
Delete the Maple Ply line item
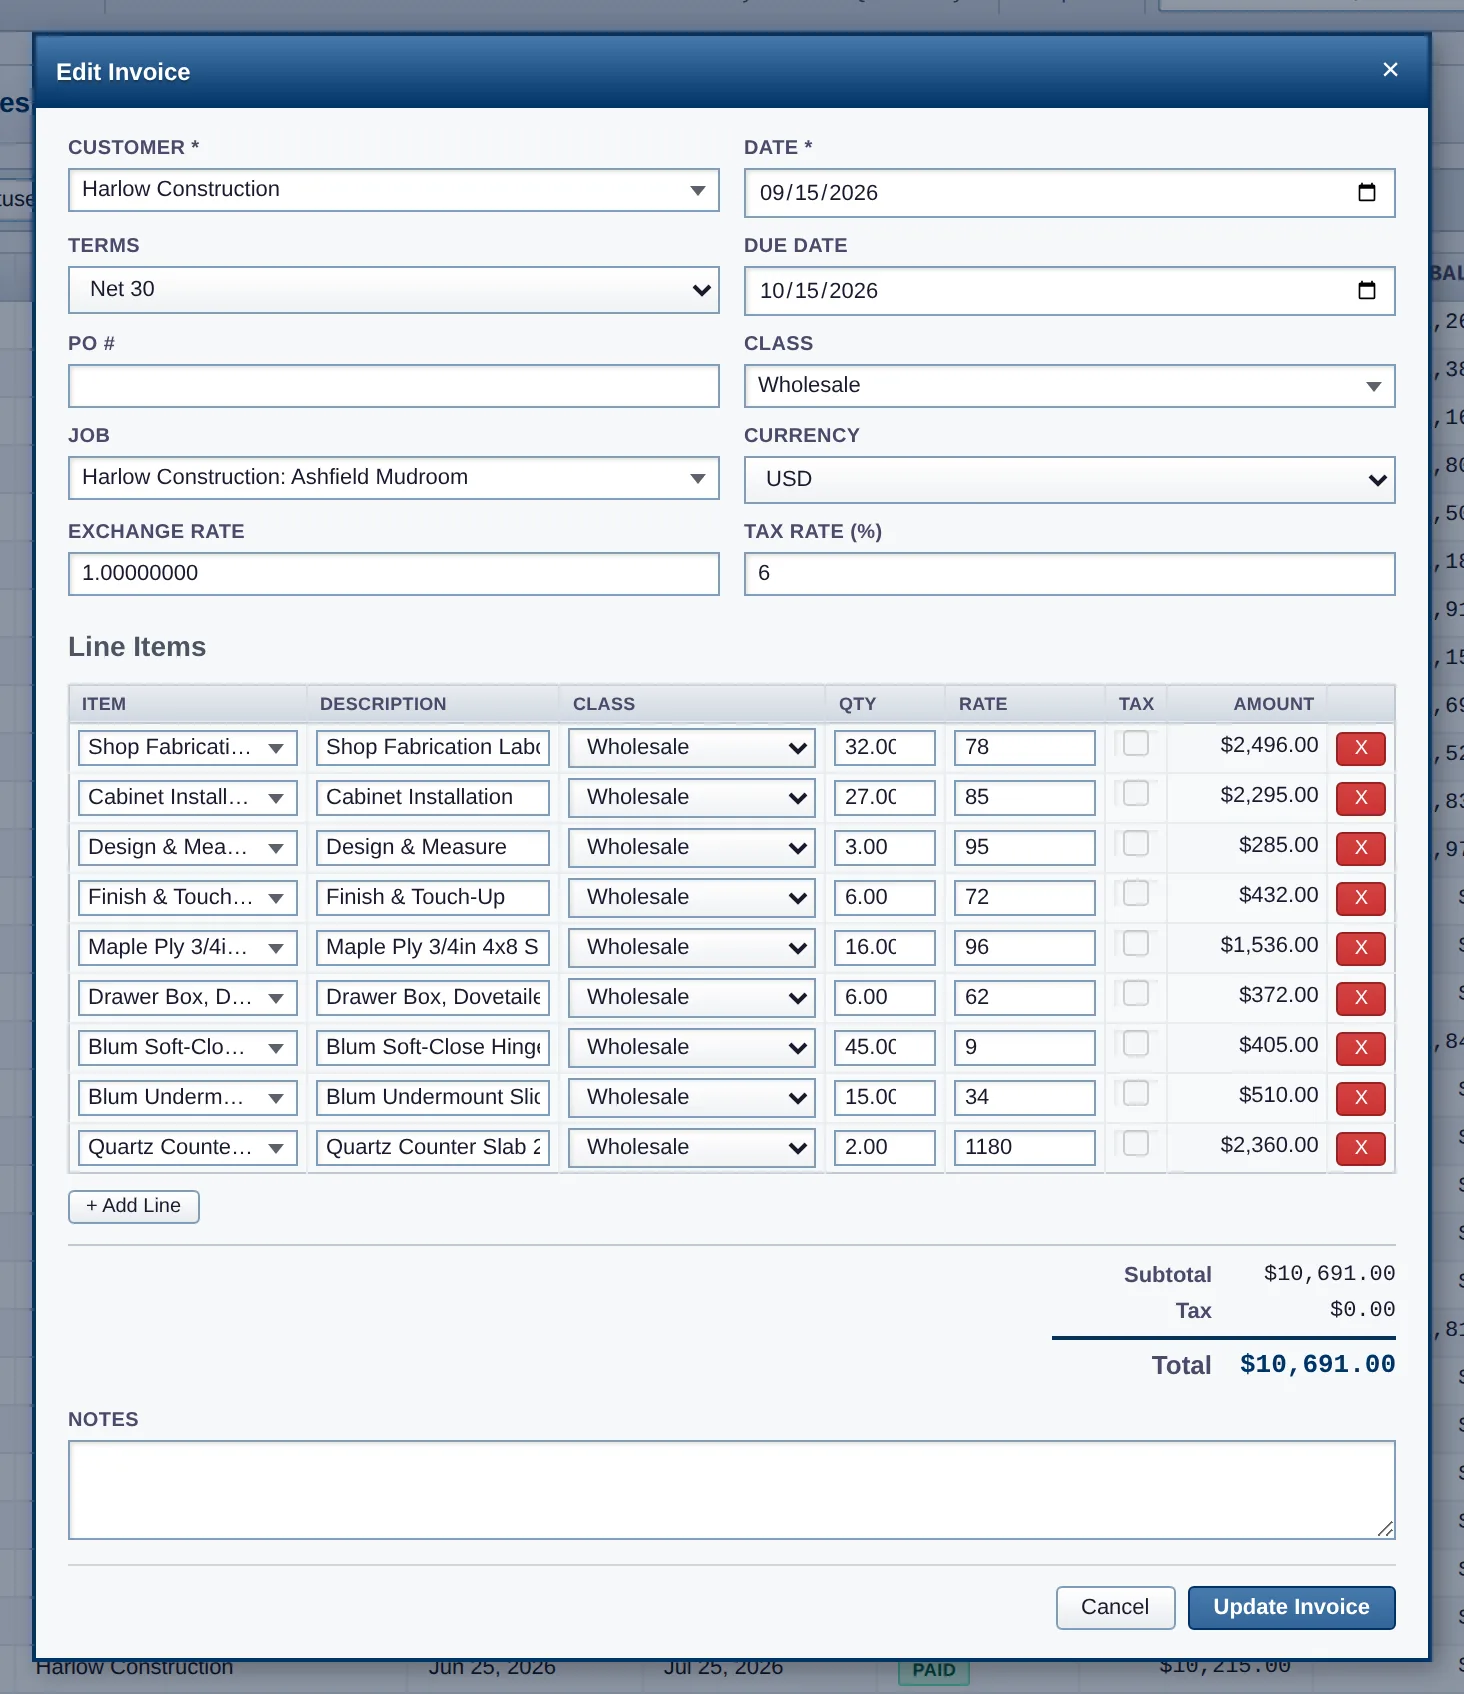[1360, 948]
